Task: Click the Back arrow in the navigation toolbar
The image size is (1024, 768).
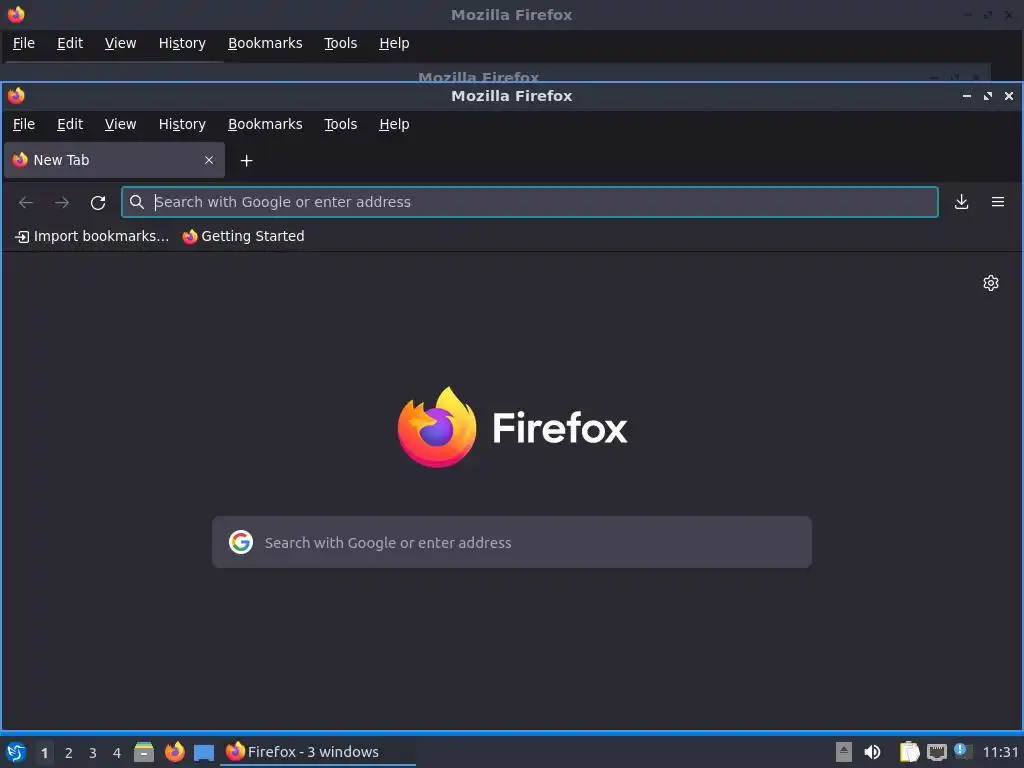Action: [26, 202]
